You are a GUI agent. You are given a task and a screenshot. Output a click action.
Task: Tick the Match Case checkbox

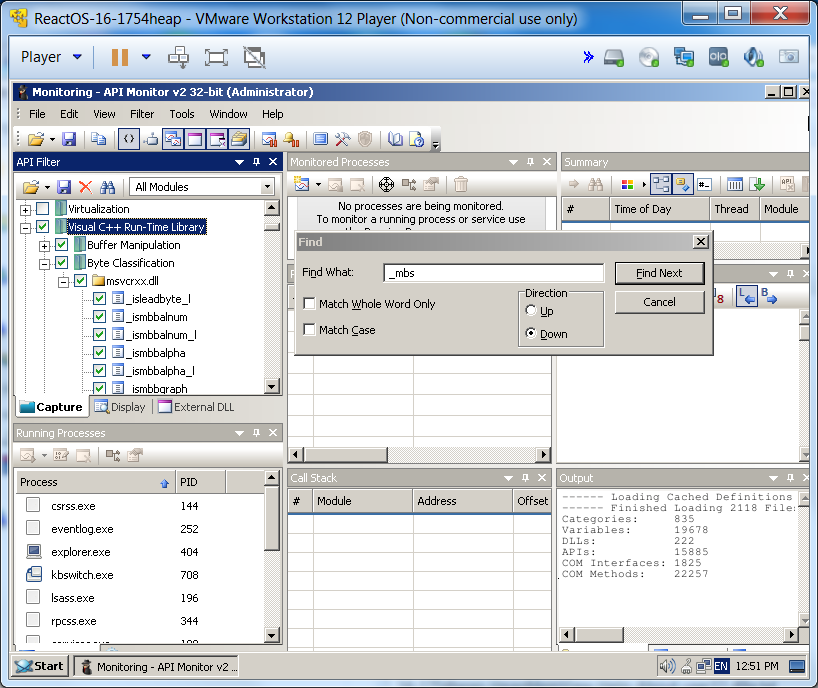tap(310, 330)
